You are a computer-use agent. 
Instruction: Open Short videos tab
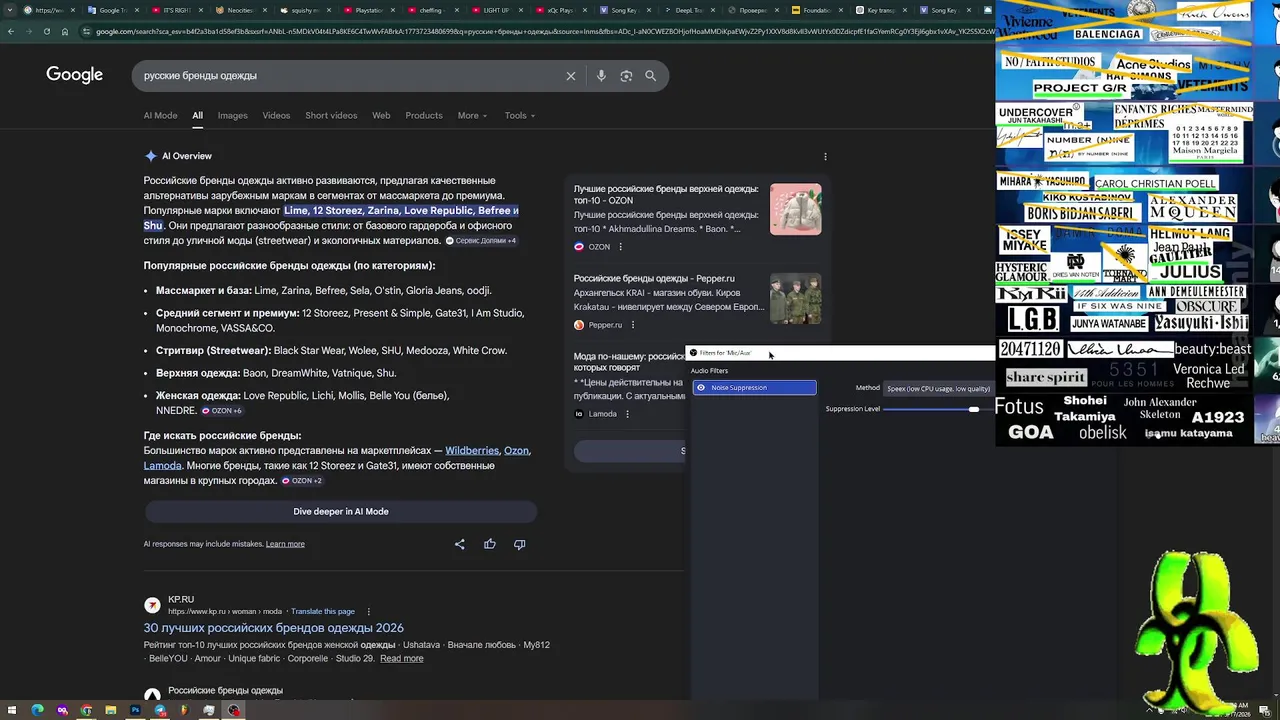[331, 115]
